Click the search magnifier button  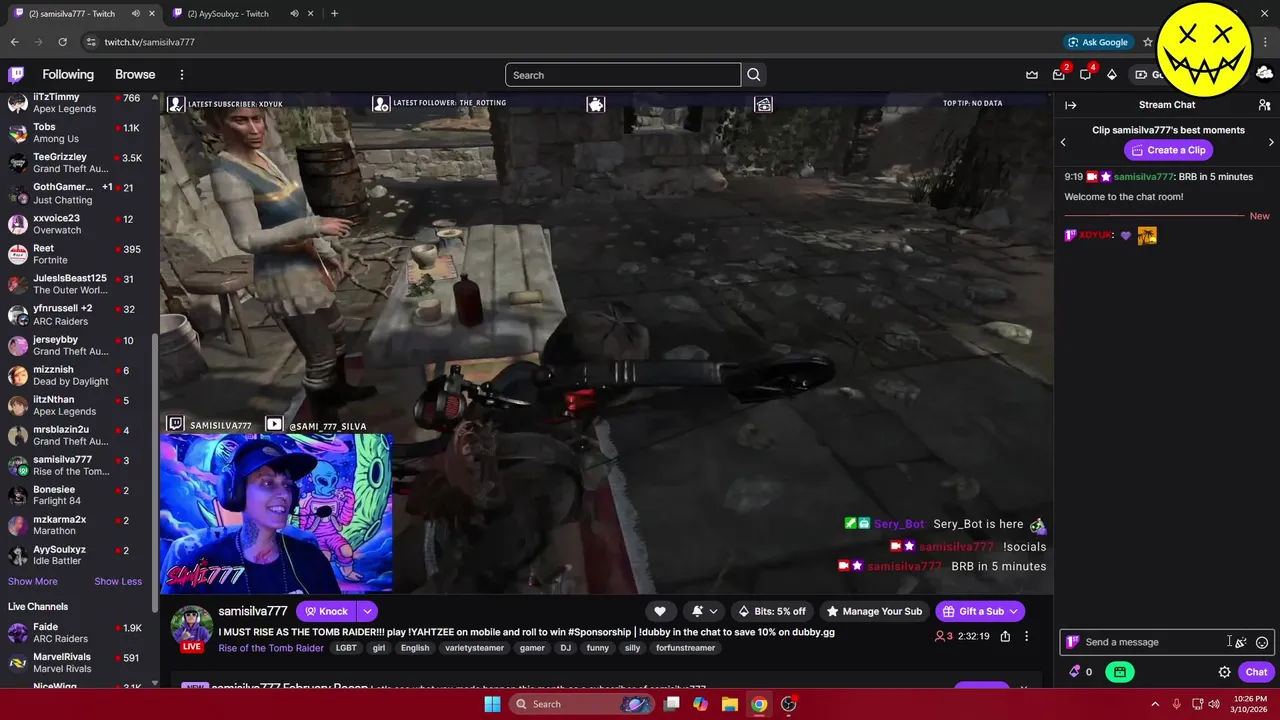[x=754, y=75]
